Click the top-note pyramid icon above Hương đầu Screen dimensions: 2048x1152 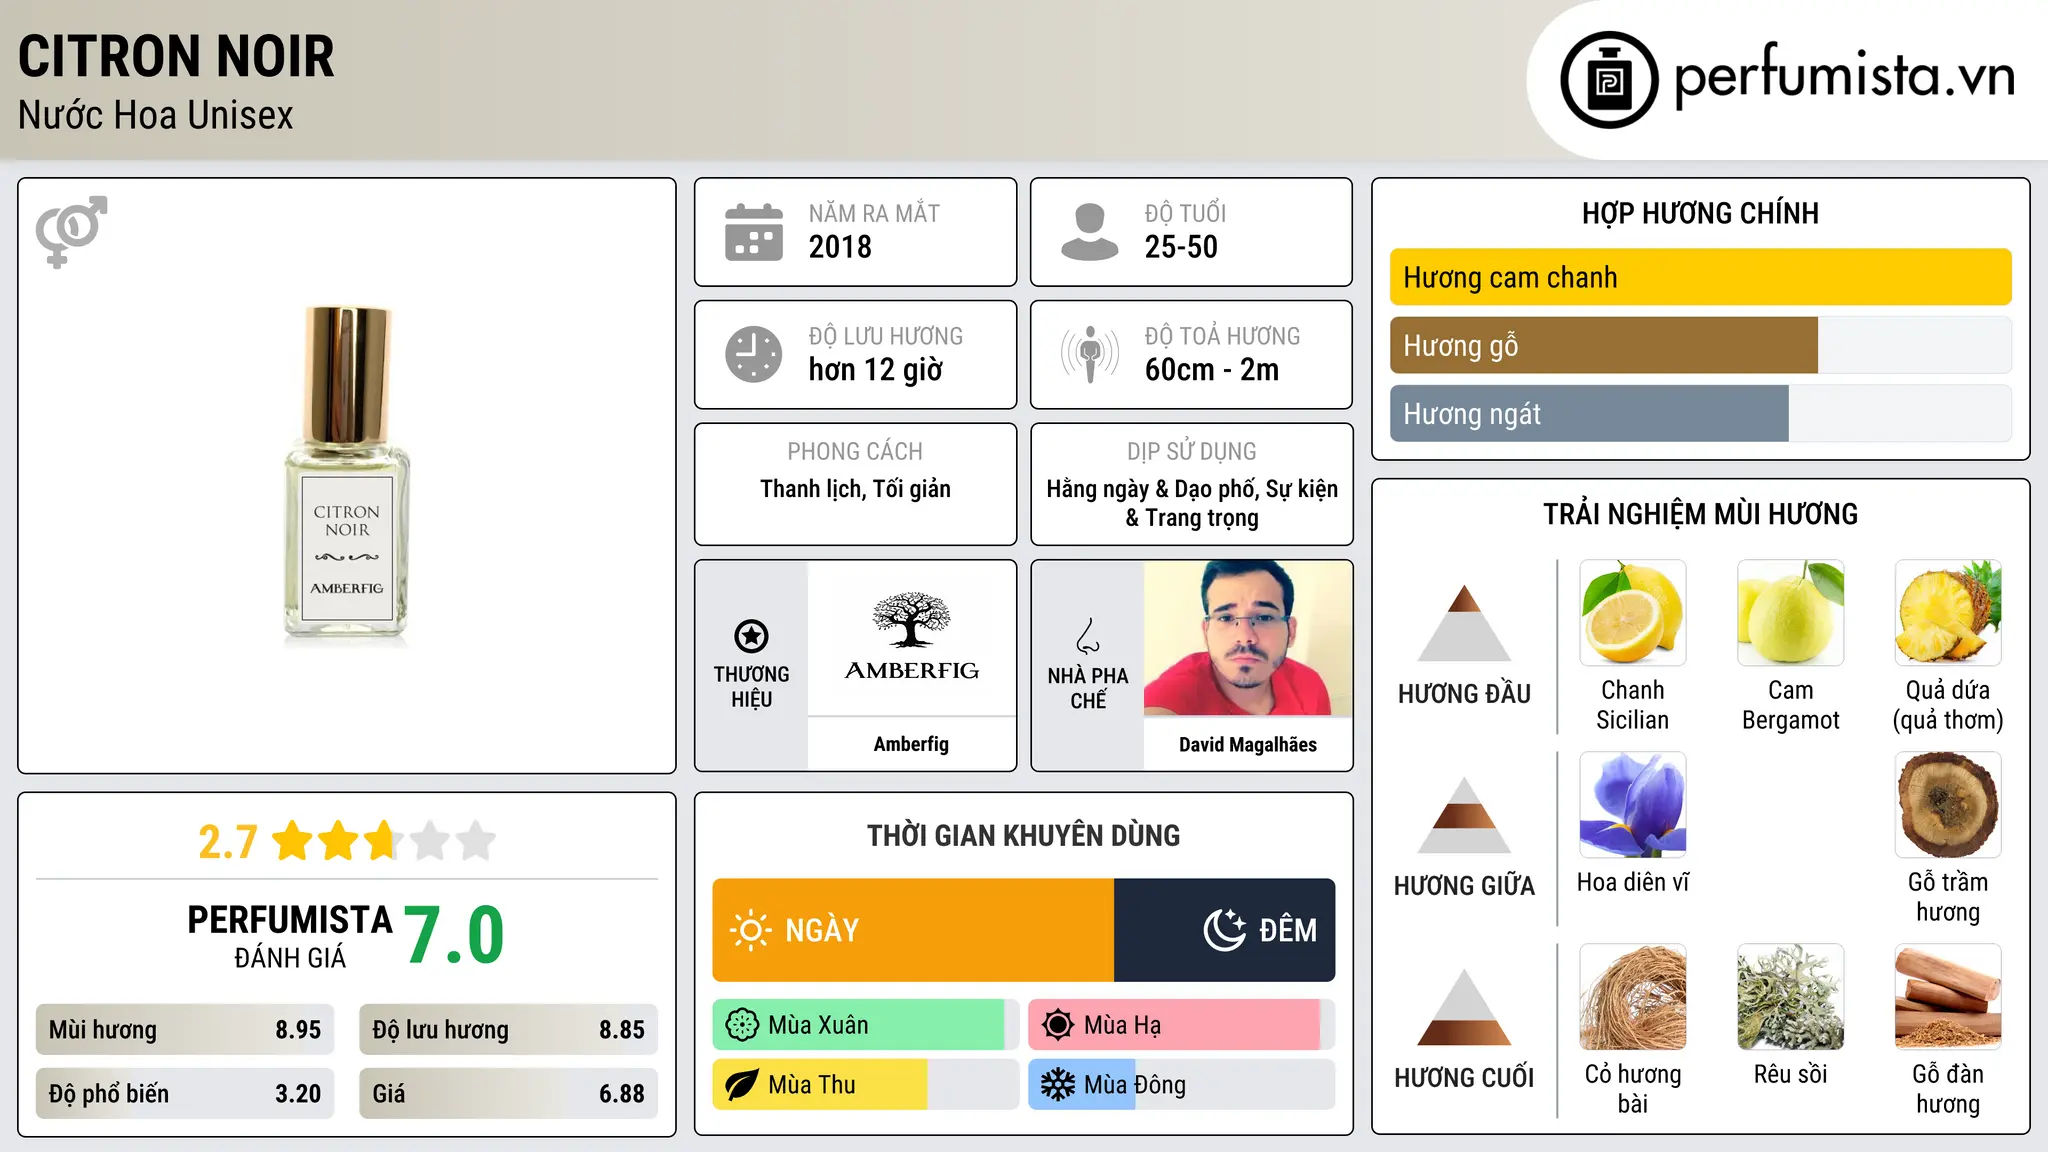[1464, 622]
